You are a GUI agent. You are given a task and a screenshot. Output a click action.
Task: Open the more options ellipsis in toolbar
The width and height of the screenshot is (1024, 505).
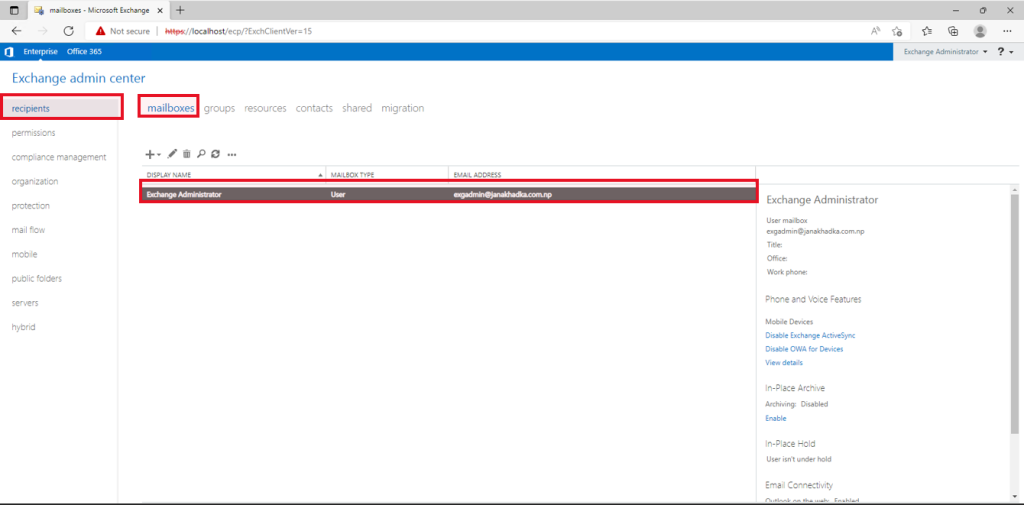point(231,155)
